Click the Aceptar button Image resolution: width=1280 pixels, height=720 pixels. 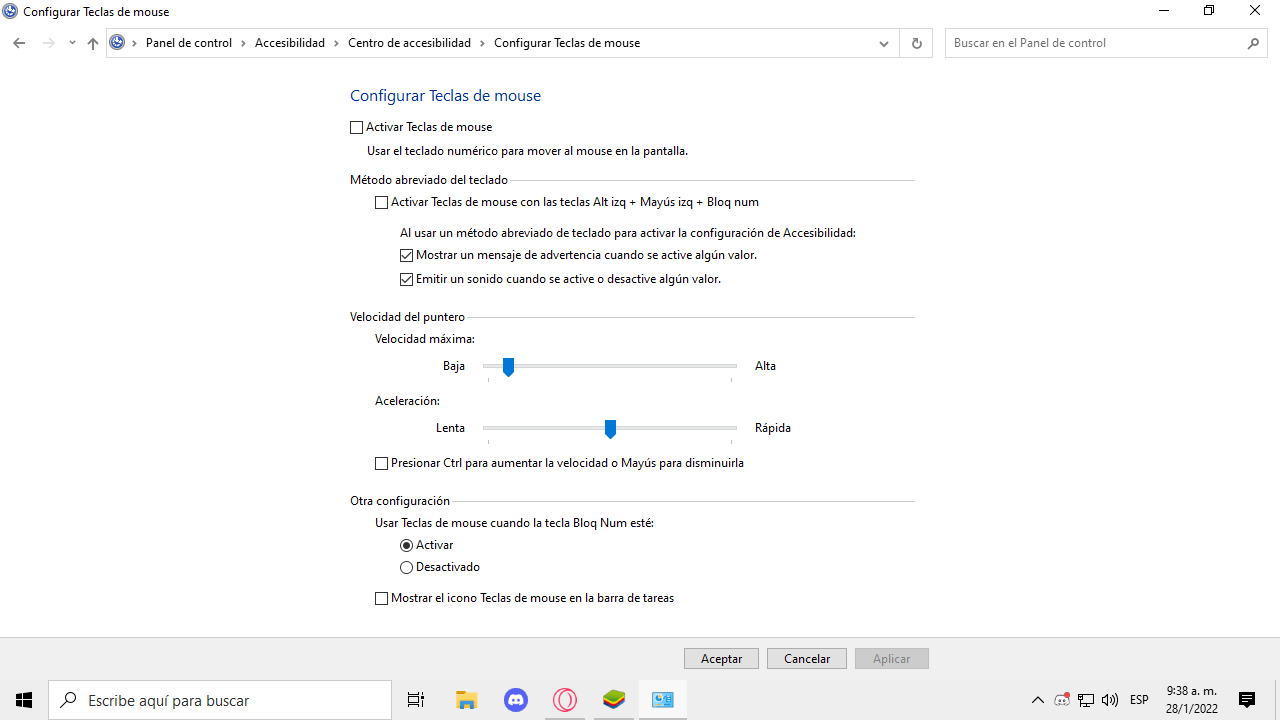(x=722, y=659)
